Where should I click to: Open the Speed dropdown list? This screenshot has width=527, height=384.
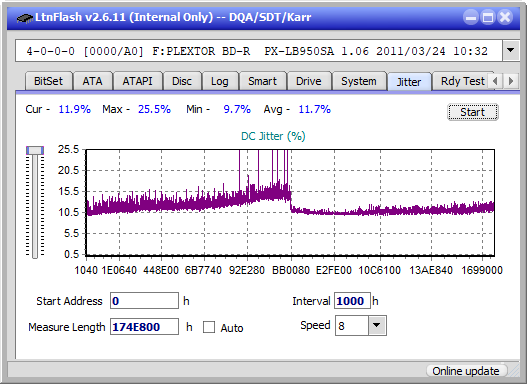coord(377,325)
